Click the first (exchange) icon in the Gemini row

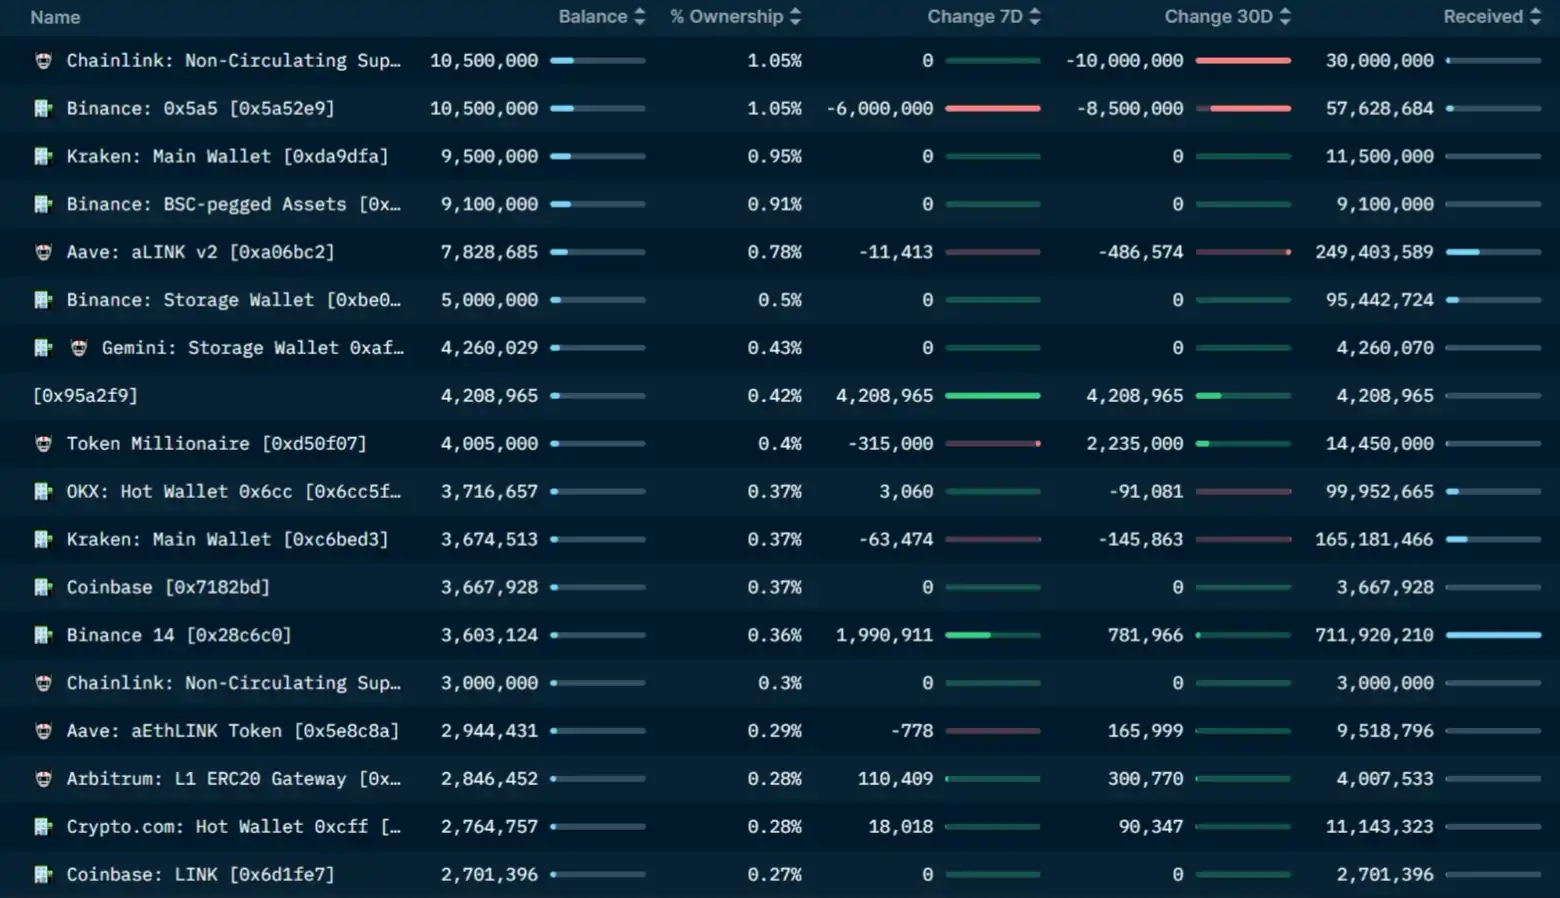pos(43,348)
